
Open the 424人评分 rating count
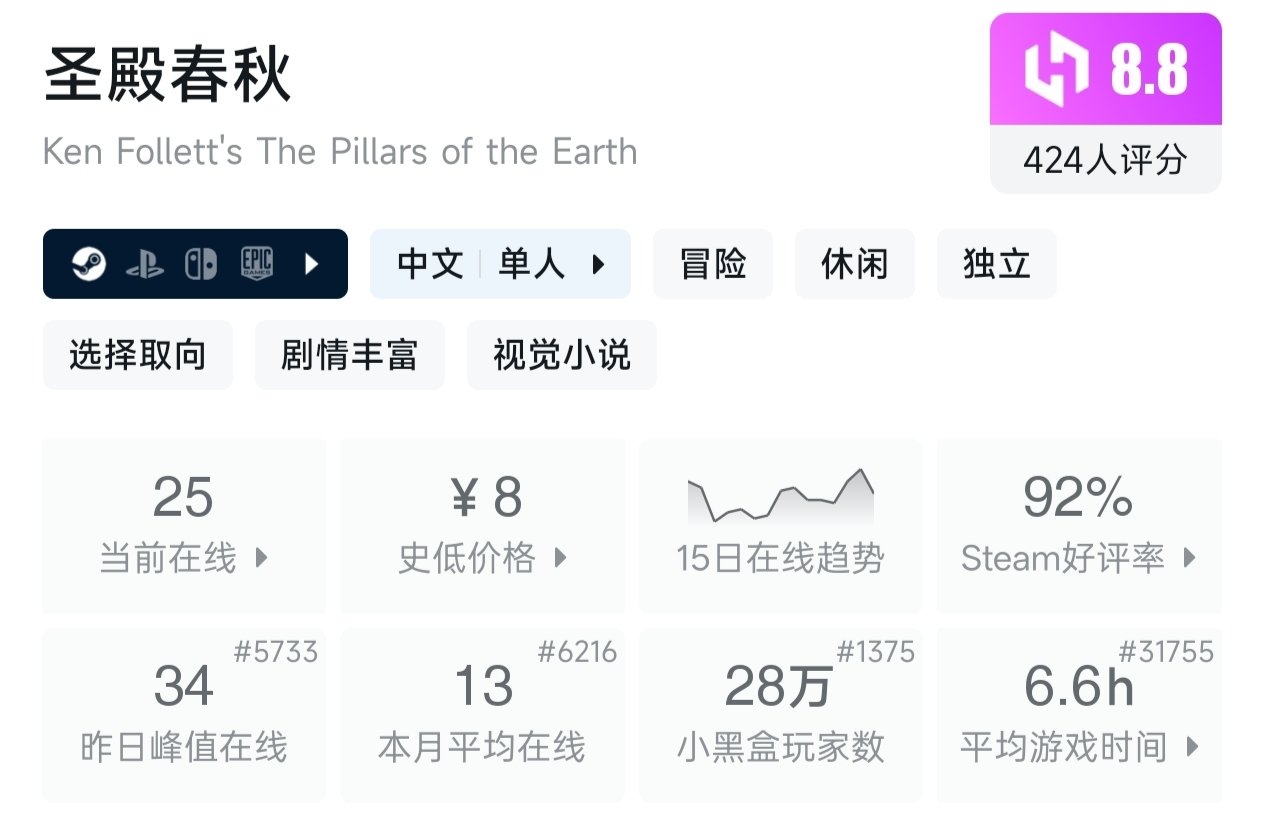pos(1105,160)
